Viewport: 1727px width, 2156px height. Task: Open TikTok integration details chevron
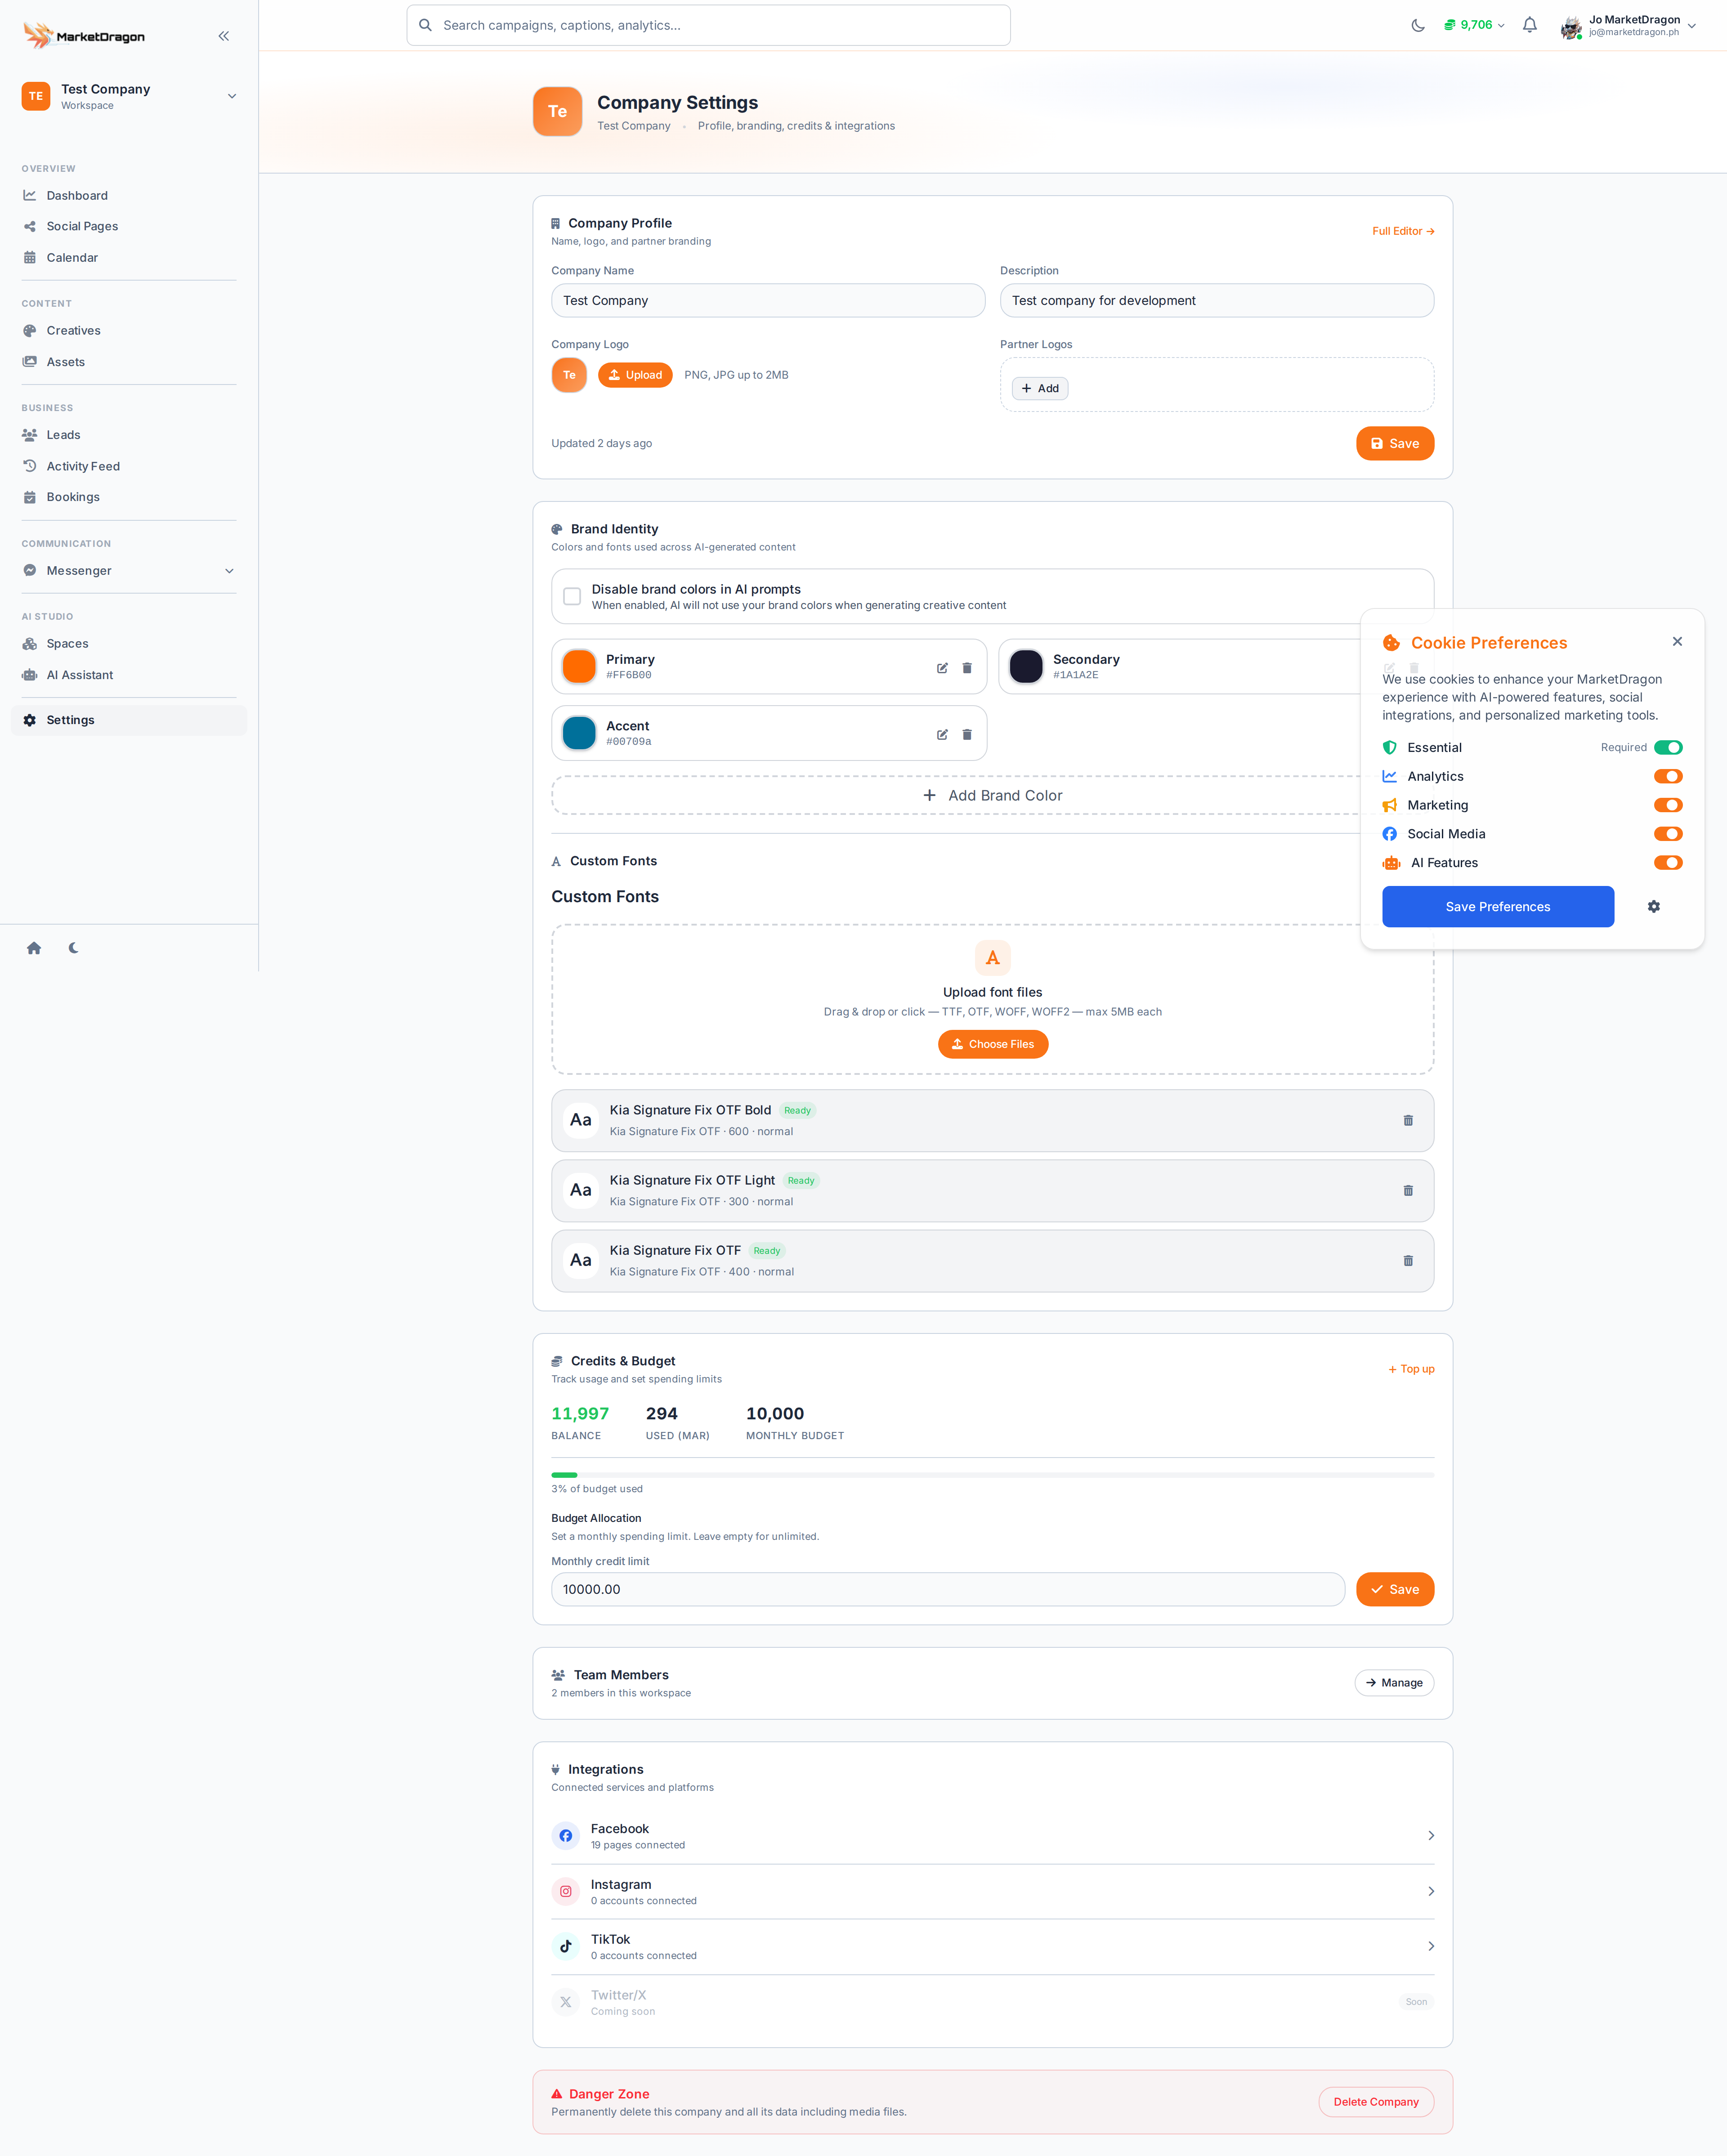point(1431,1946)
